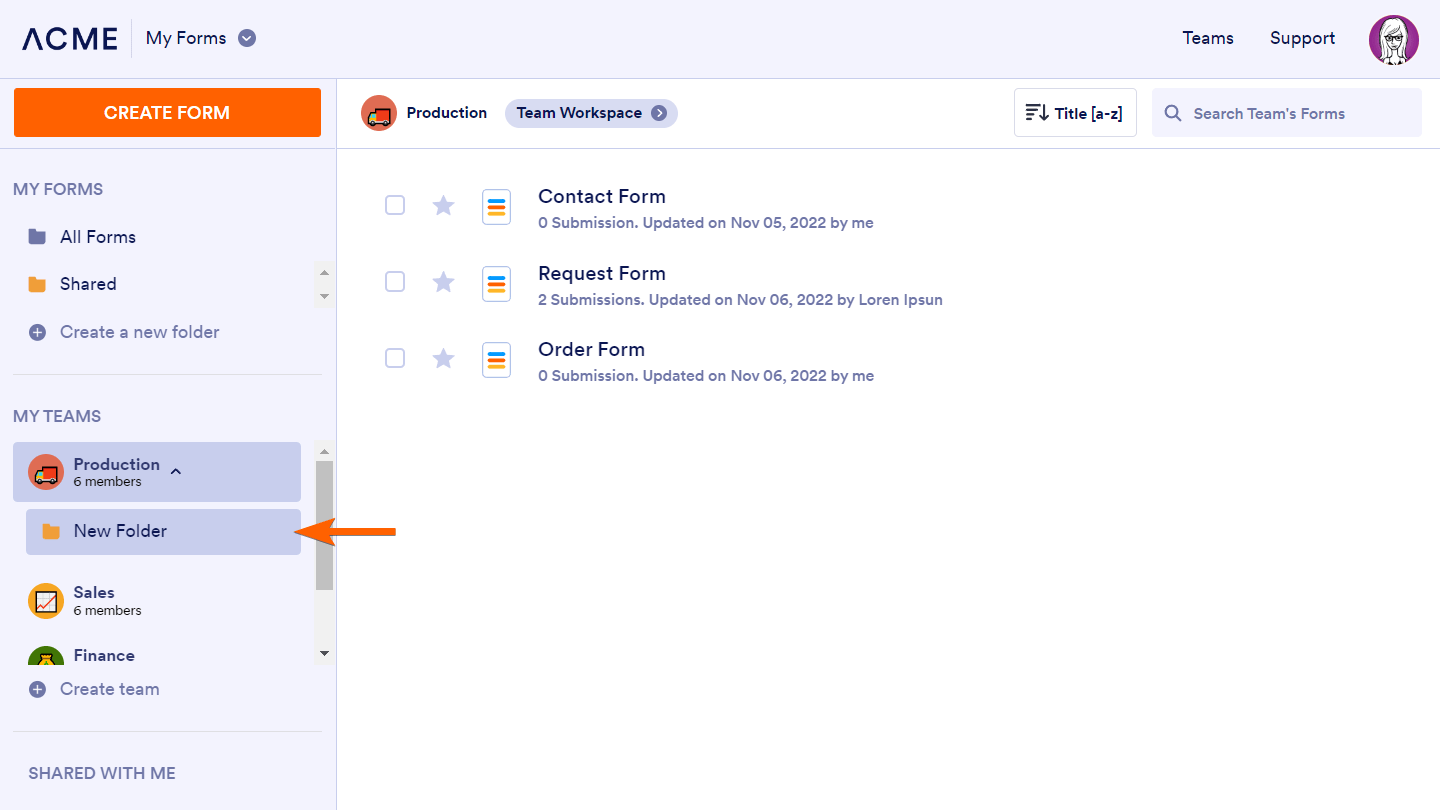The height and width of the screenshot is (810, 1440).
Task: Click the Team Workspace badge
Action: (591, 113)
